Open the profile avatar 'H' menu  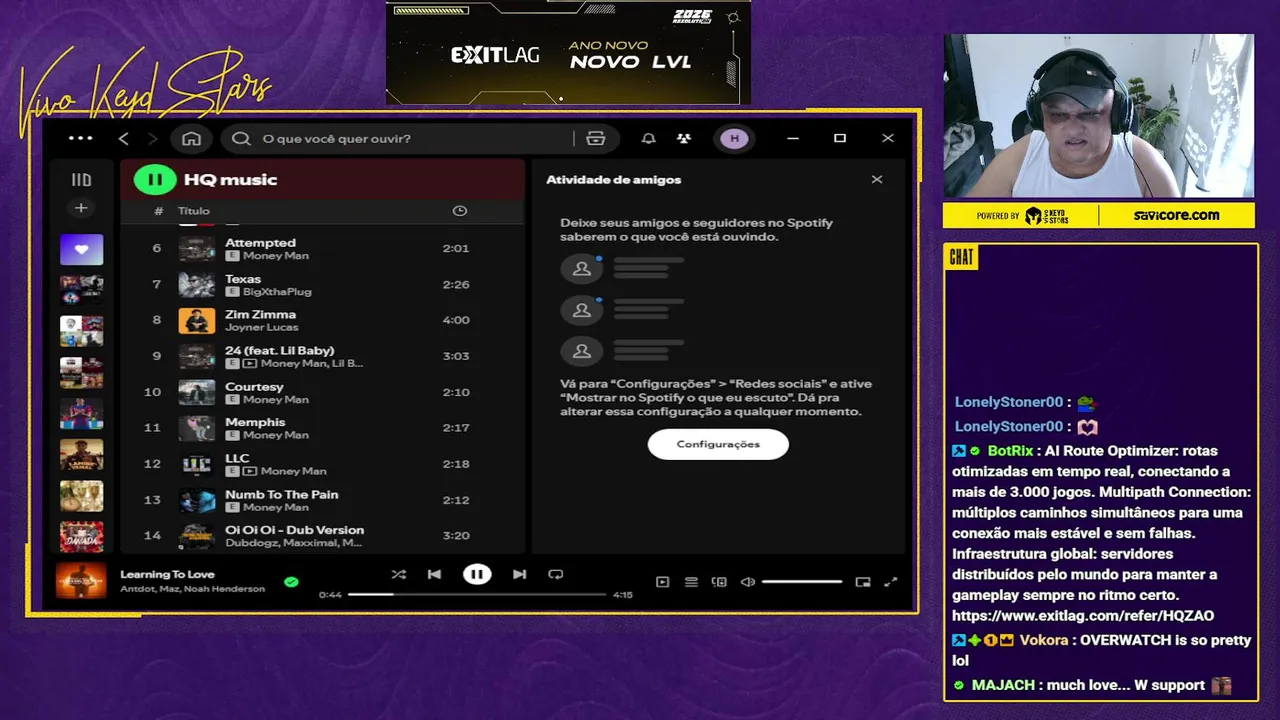pos(734,138)
